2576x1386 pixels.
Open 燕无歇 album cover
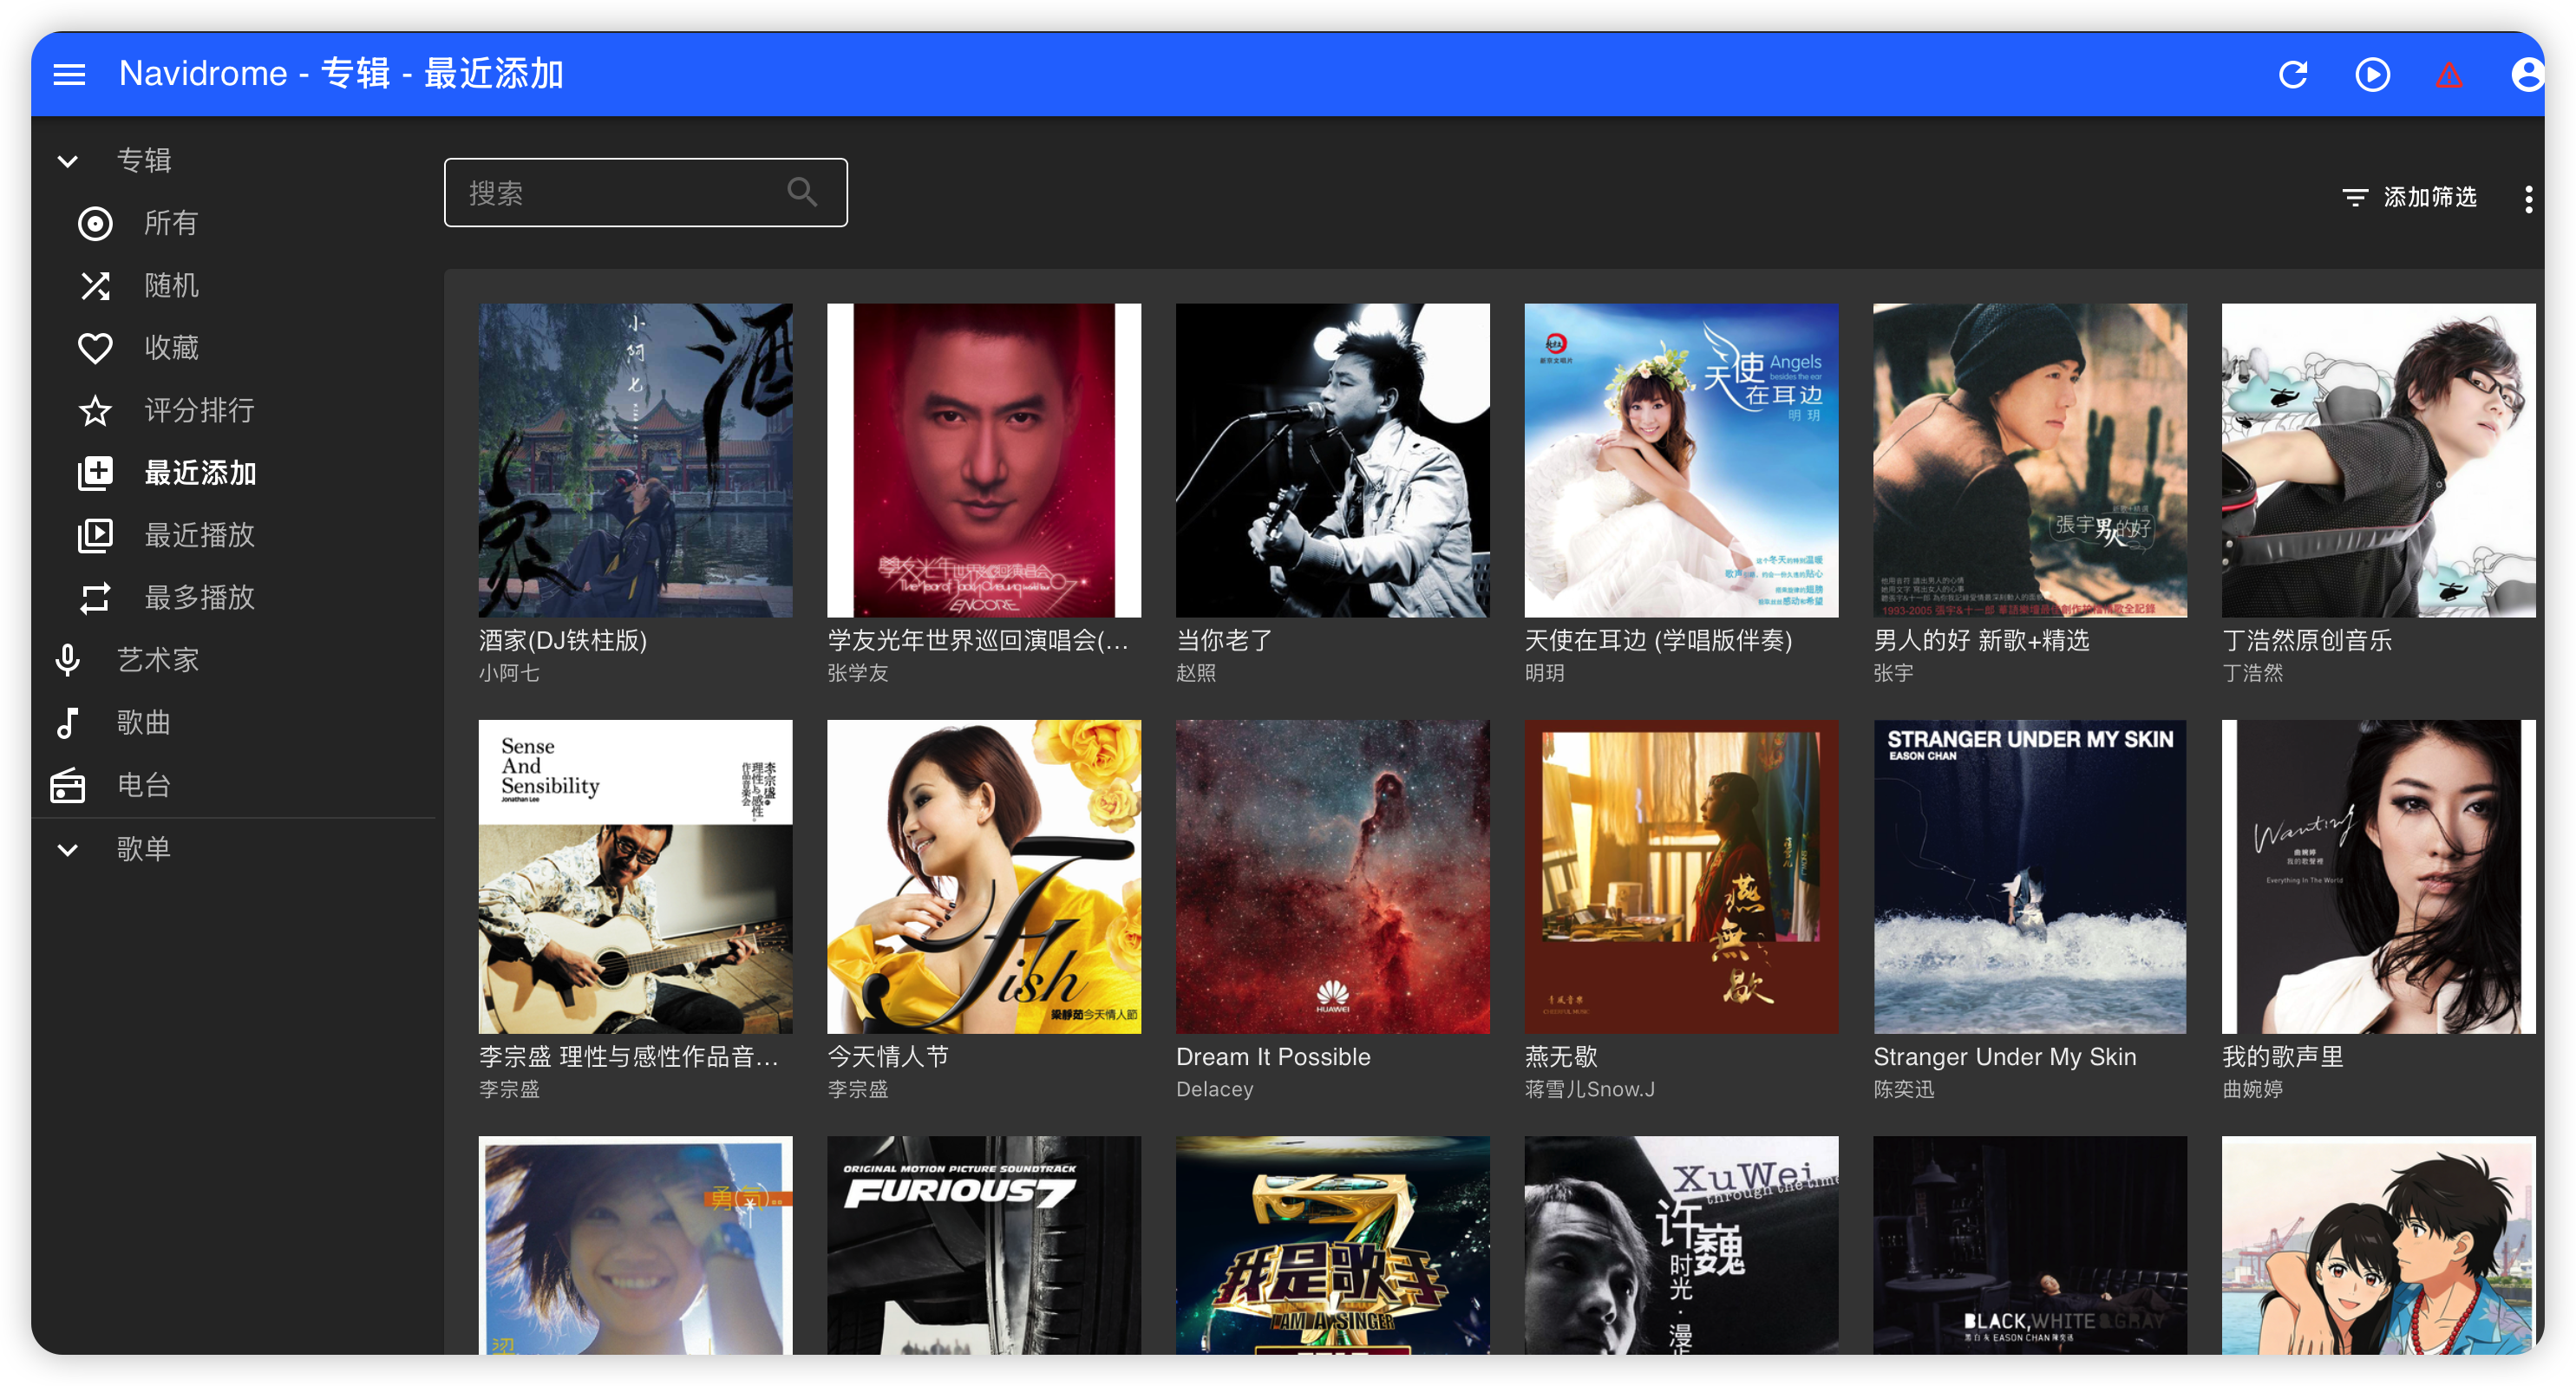[x=1681, y=876]
